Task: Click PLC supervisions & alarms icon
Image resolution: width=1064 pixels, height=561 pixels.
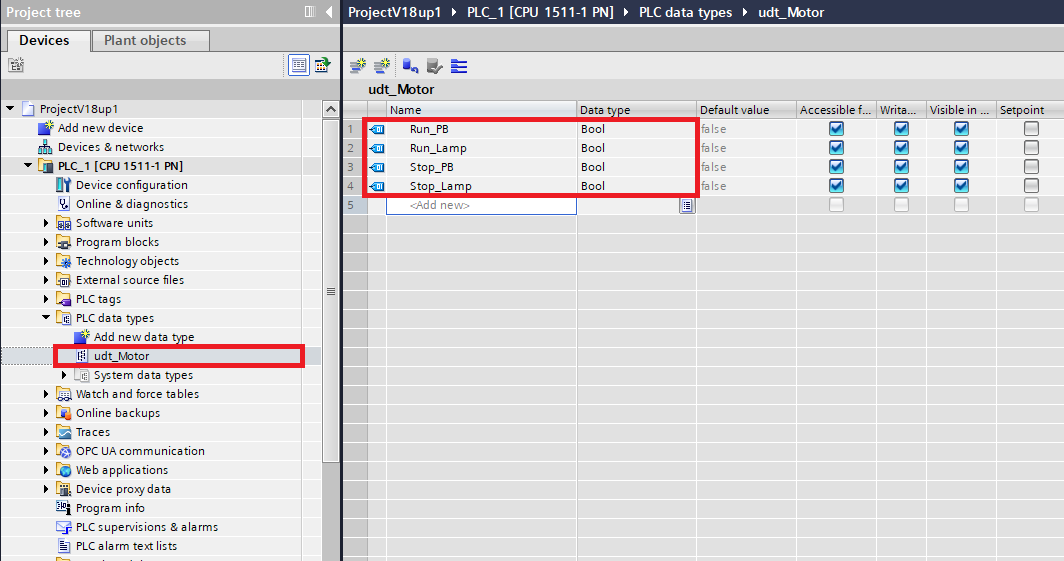Action: click(64, 526)
